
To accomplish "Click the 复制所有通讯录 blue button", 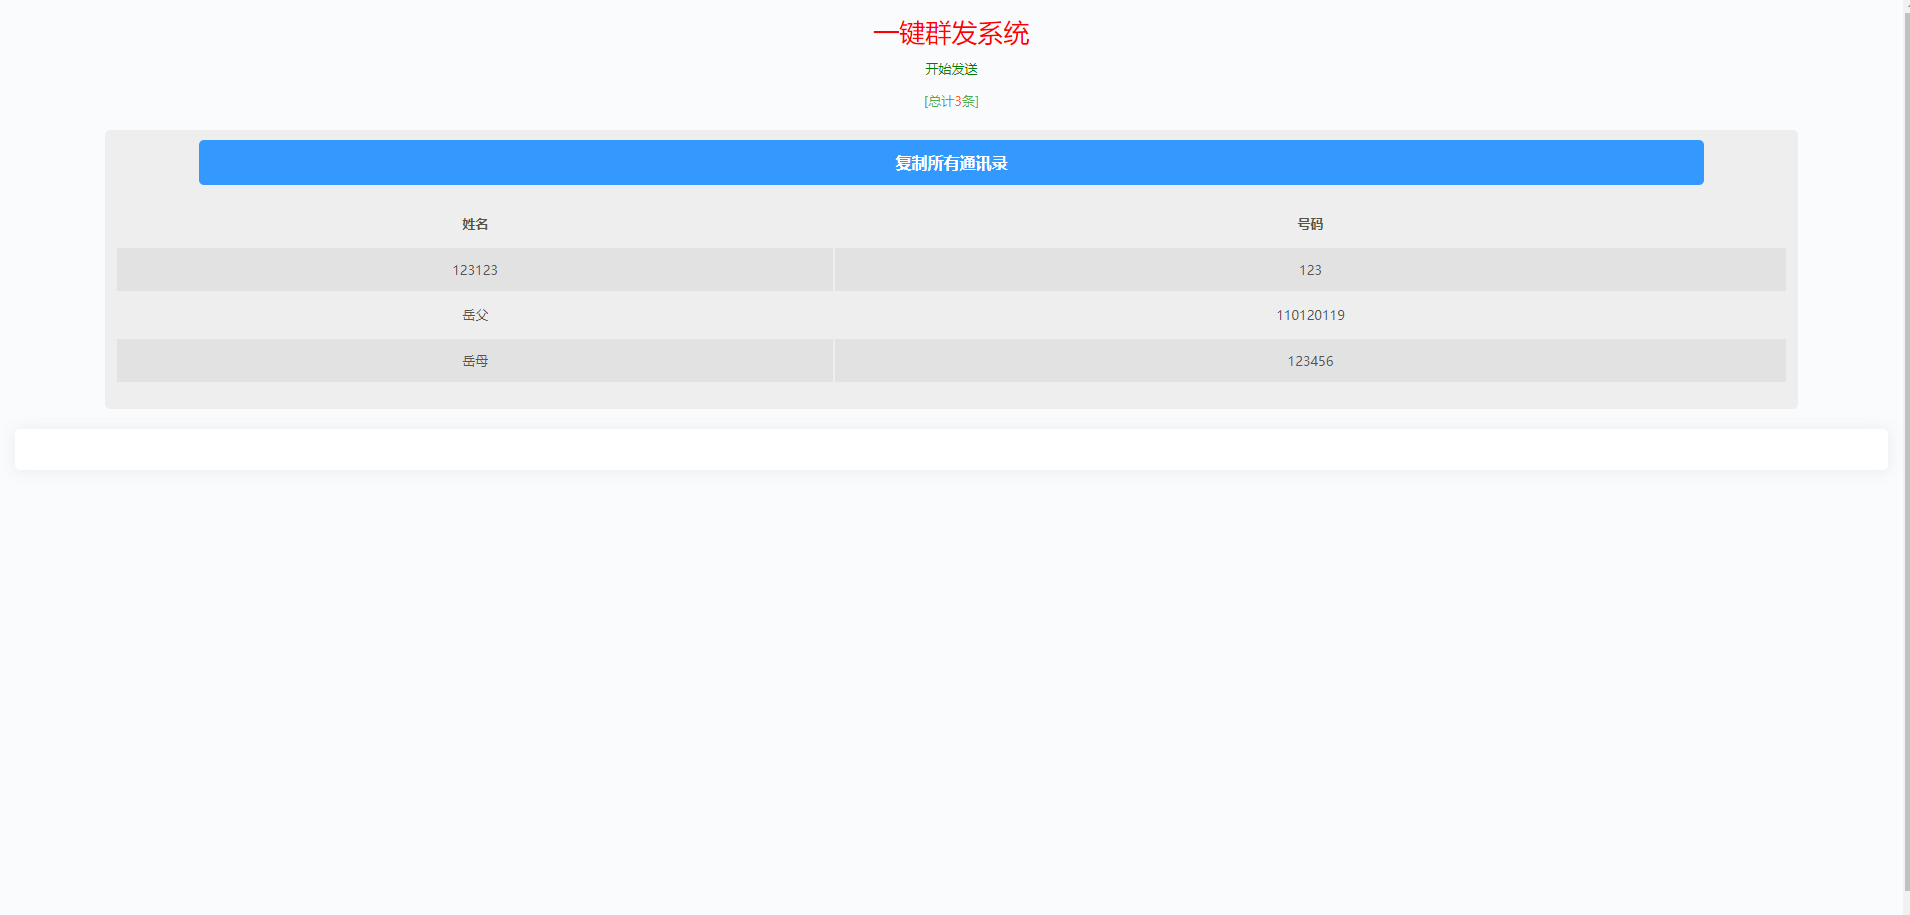I will (x=950, y=162).
